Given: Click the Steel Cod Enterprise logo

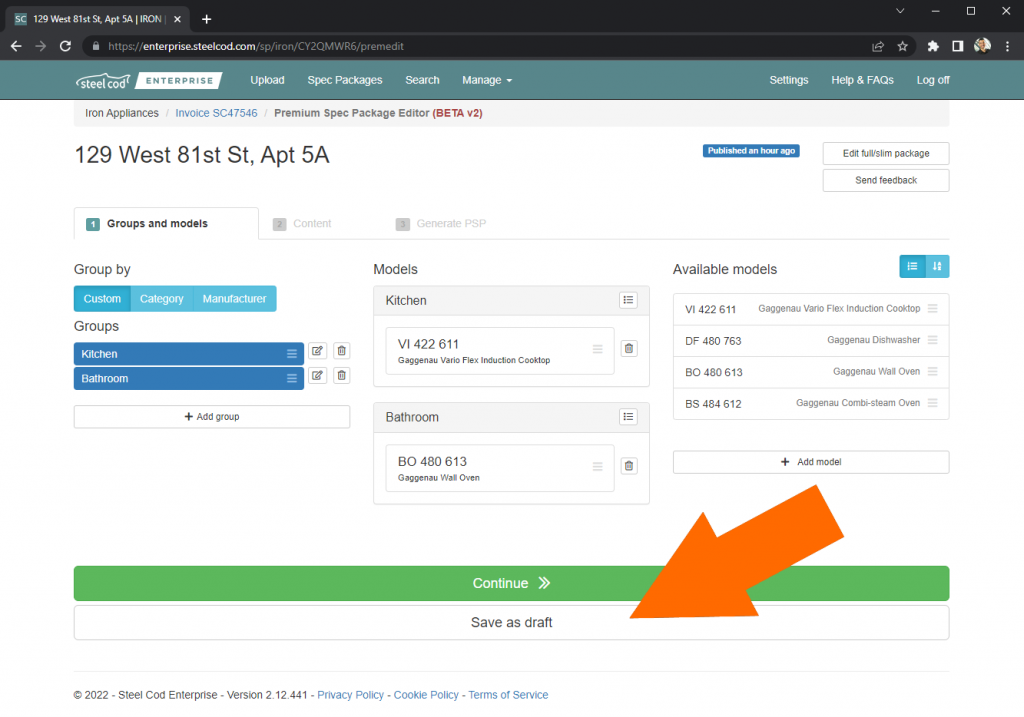Looking at the screenshot, I should [x=149, y=80].
